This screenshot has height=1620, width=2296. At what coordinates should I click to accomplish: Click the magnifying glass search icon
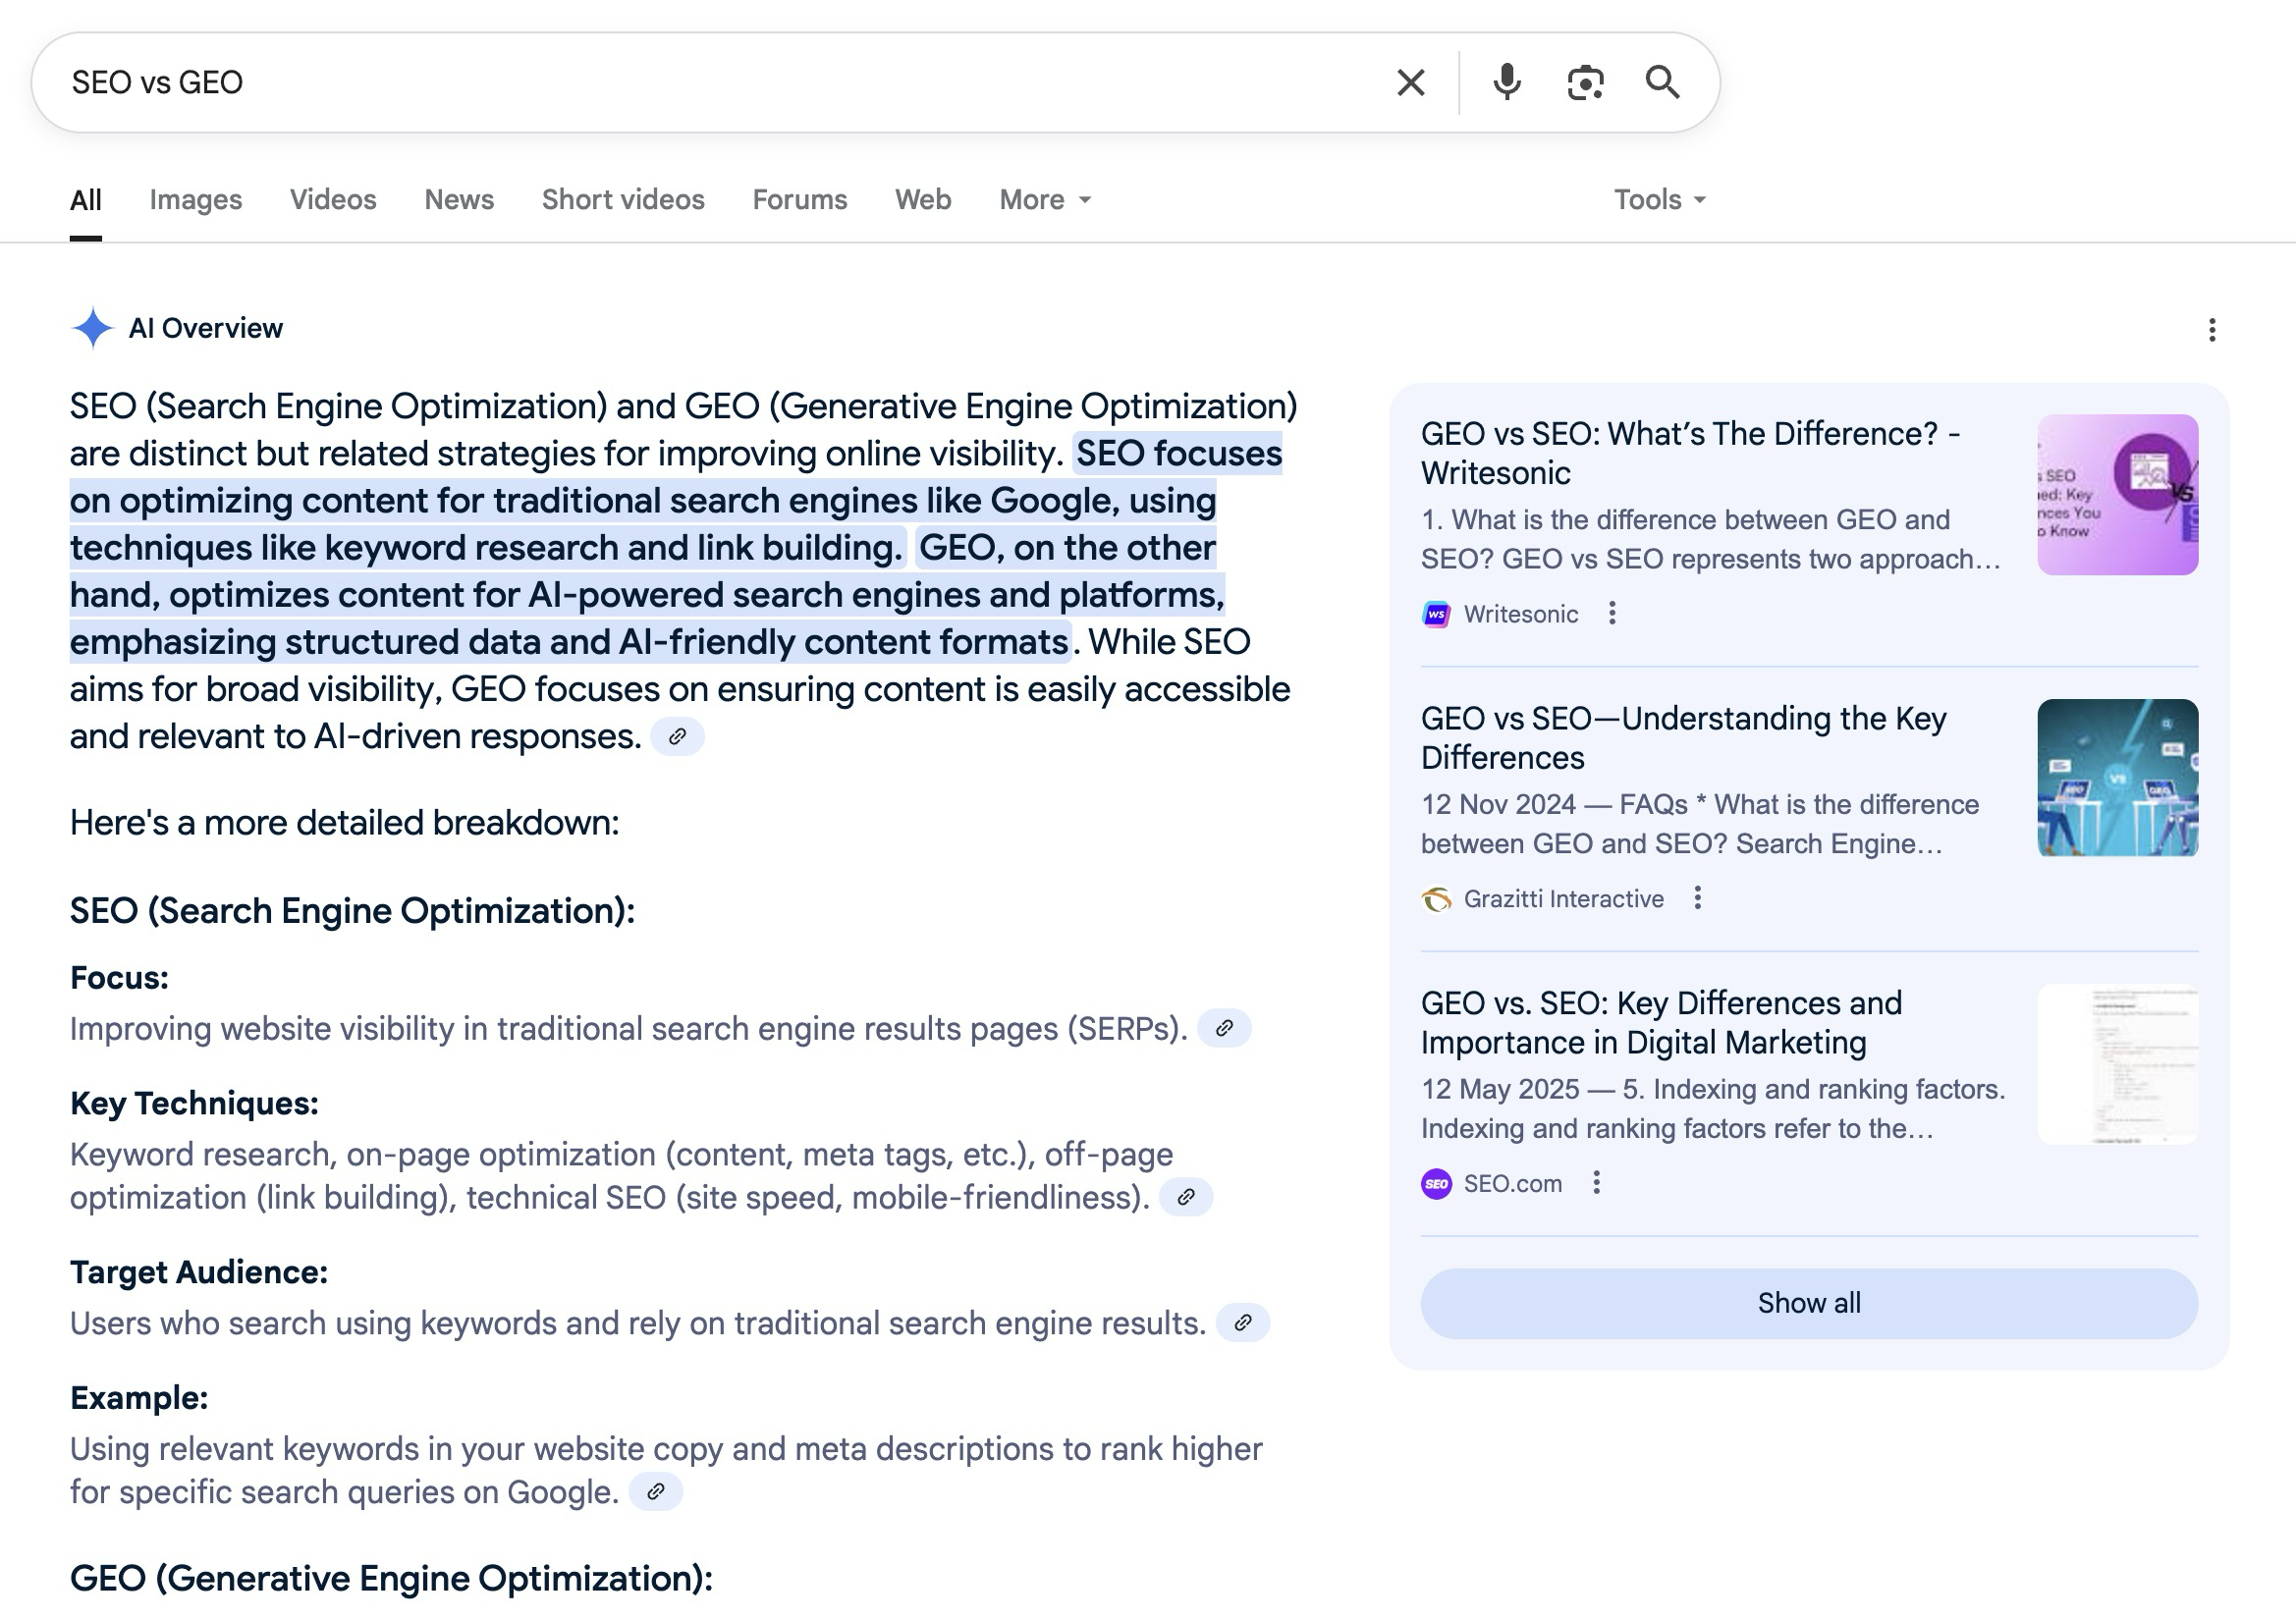[1662, 82]
